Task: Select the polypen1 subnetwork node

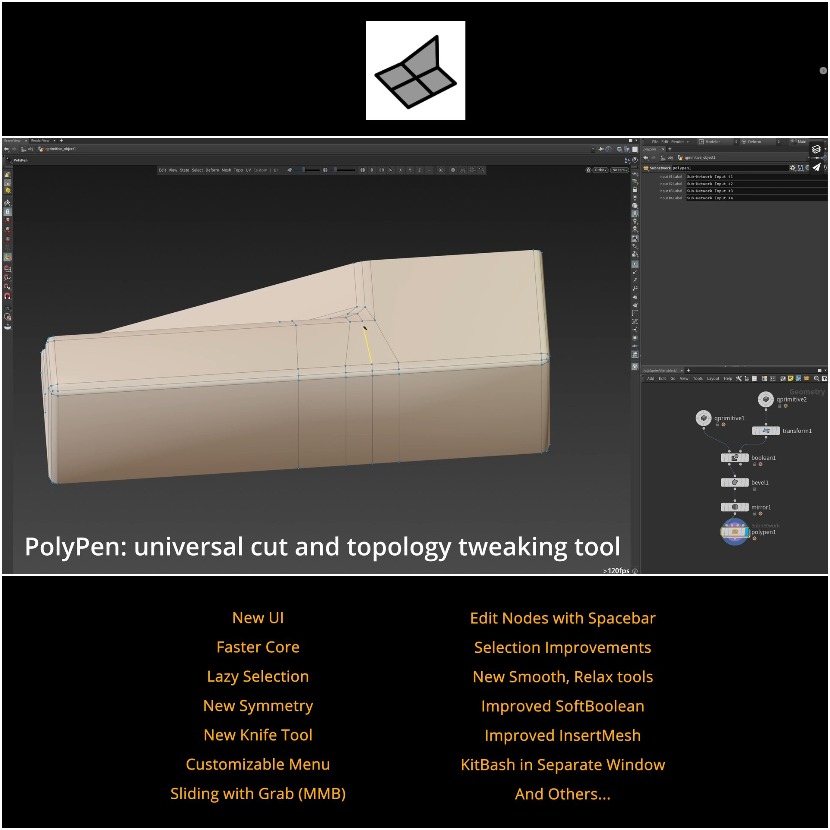Action: [735, 531]
